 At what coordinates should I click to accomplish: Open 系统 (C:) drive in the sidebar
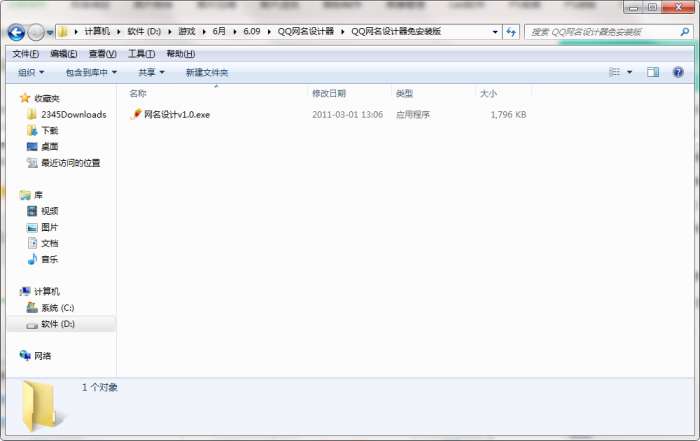pyautogui.click(x=58, y=308)
